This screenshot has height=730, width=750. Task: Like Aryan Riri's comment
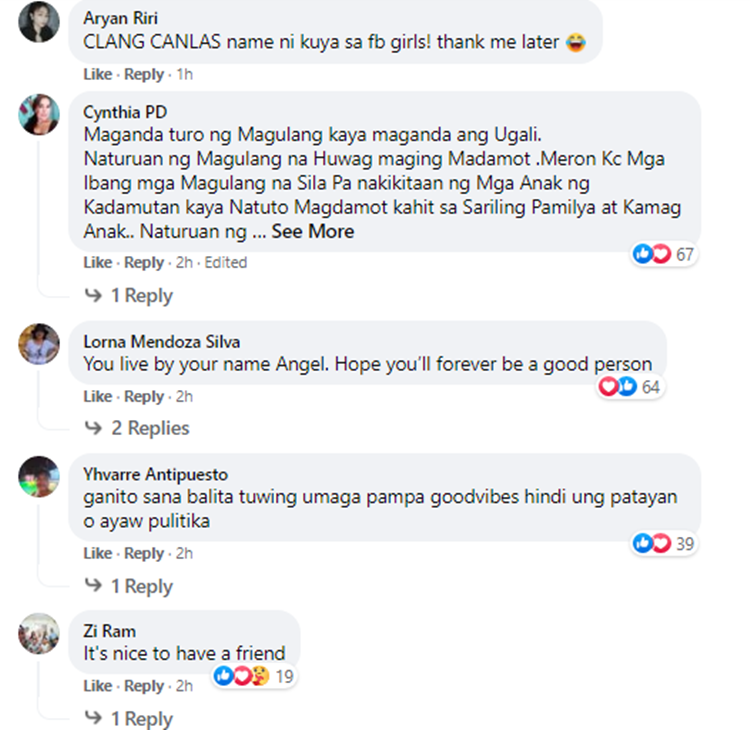click(98, 75)
